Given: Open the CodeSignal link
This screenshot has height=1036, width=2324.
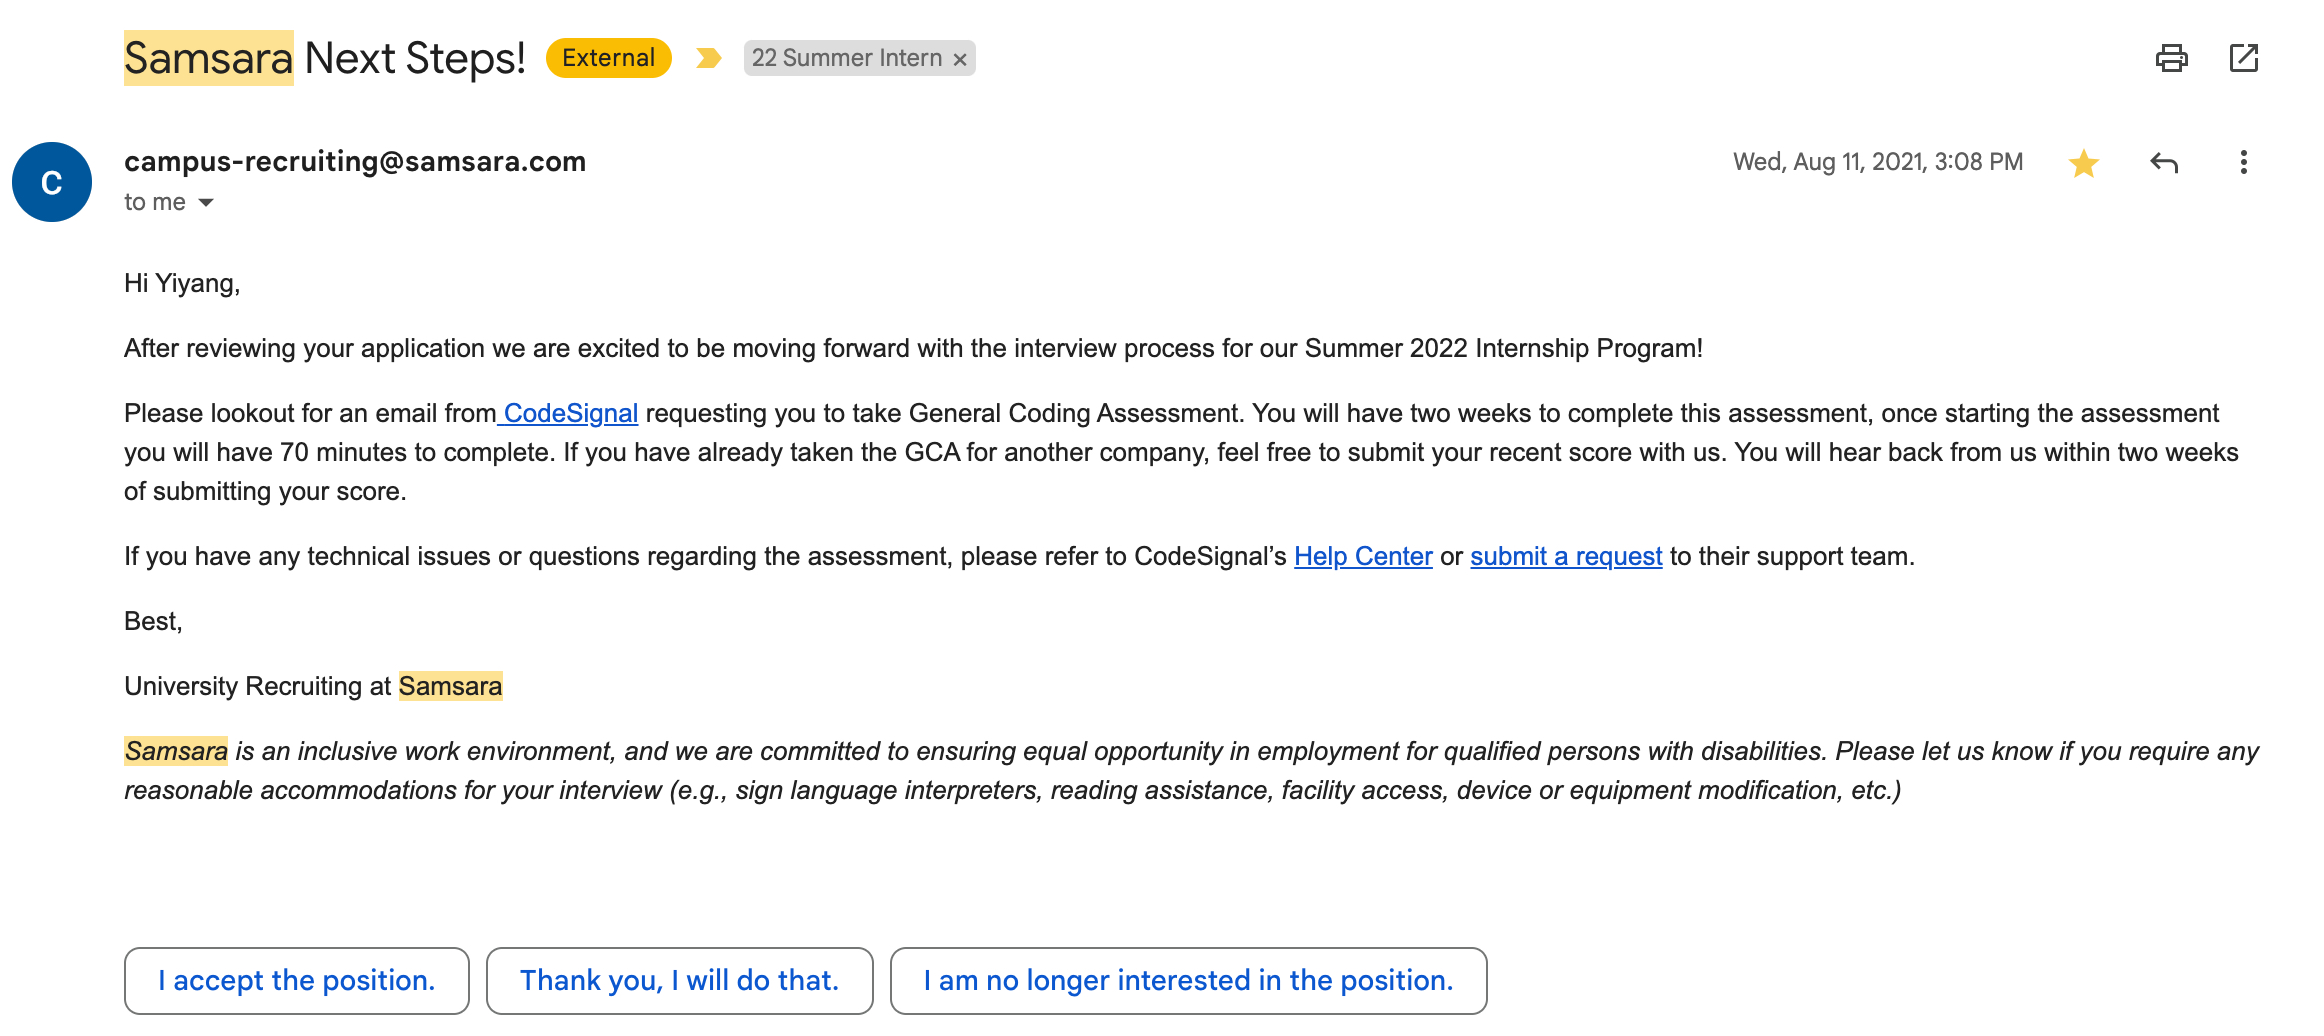Looking at the screenshot, I should [570, 413].
